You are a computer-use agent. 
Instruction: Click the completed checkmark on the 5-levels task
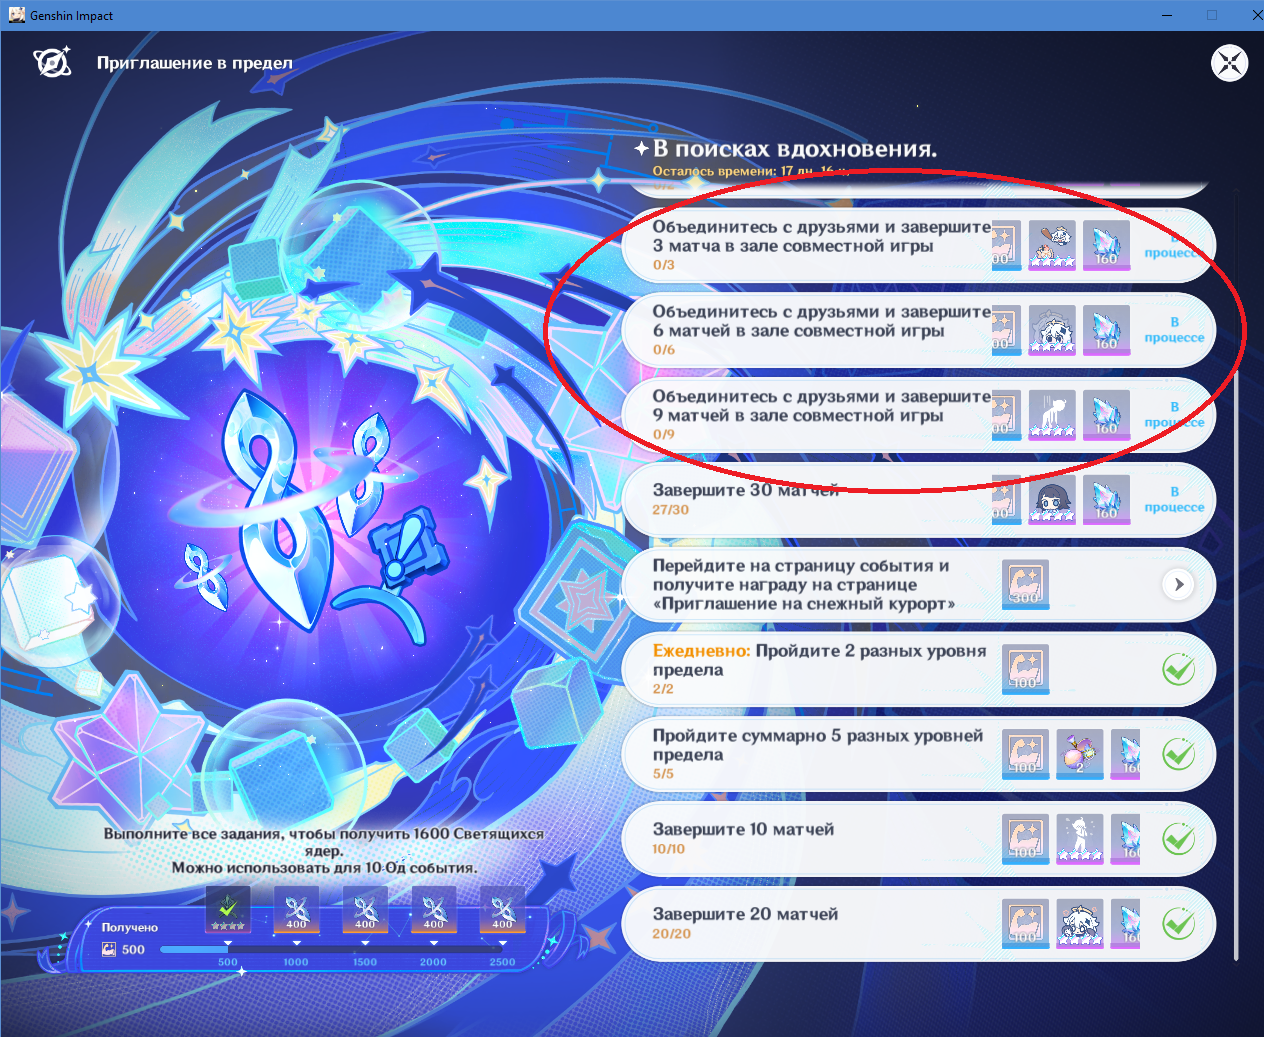1179,754
